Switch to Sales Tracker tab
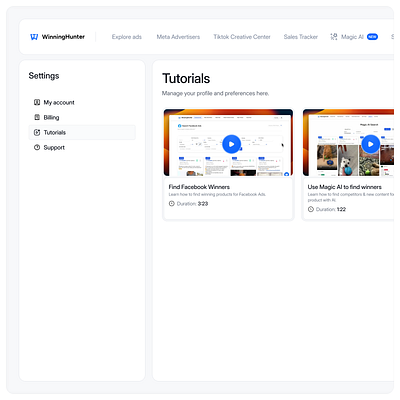 [301, 37]
